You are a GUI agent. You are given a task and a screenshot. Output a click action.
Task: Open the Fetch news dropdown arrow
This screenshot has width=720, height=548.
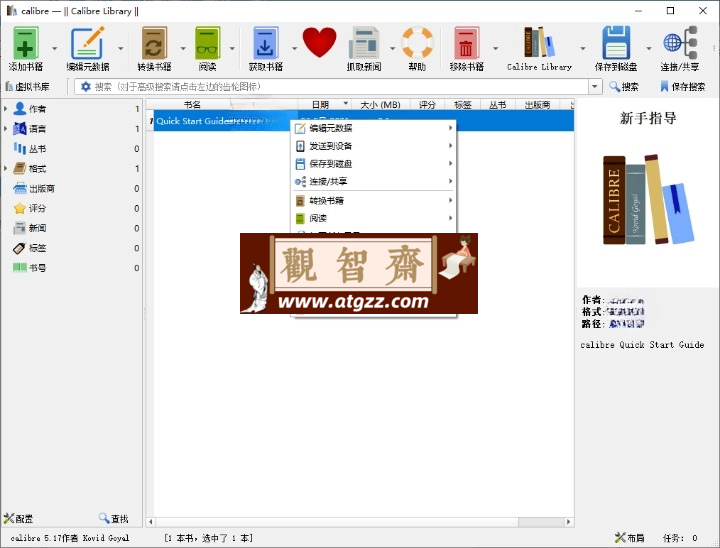[x=393, y=48]
